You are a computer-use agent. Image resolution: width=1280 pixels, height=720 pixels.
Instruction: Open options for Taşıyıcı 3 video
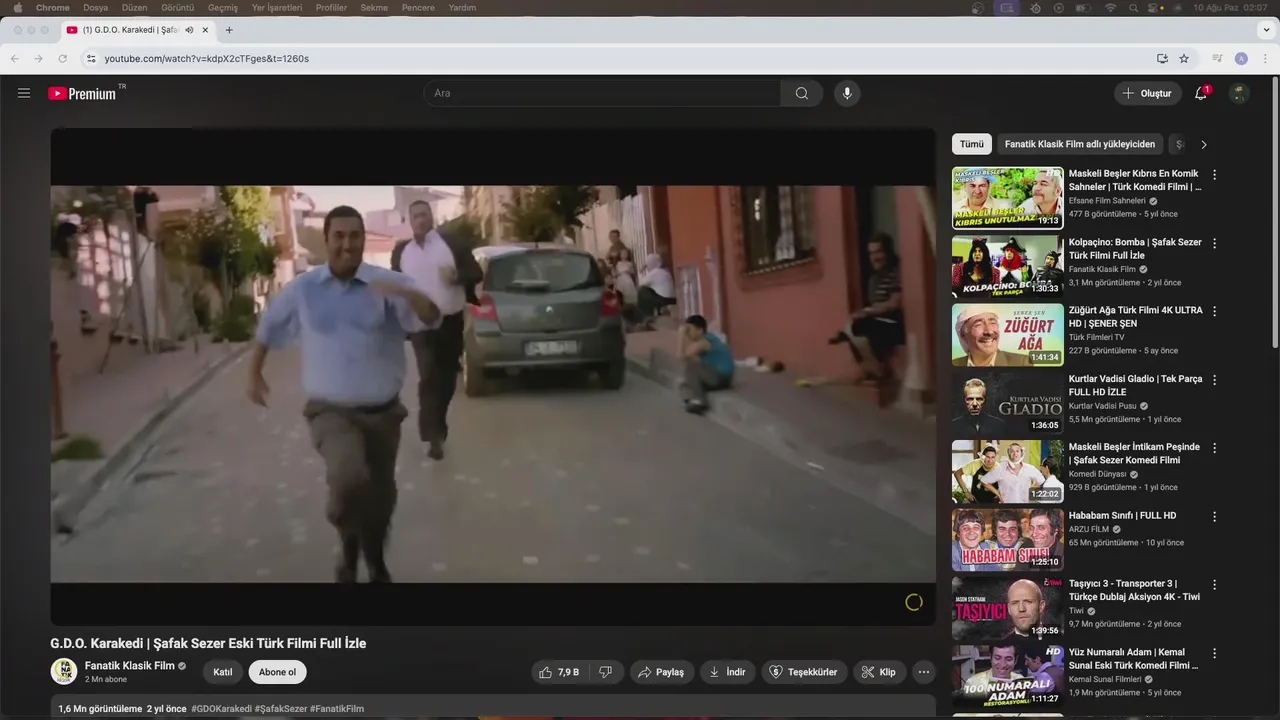coord(1215,585)
